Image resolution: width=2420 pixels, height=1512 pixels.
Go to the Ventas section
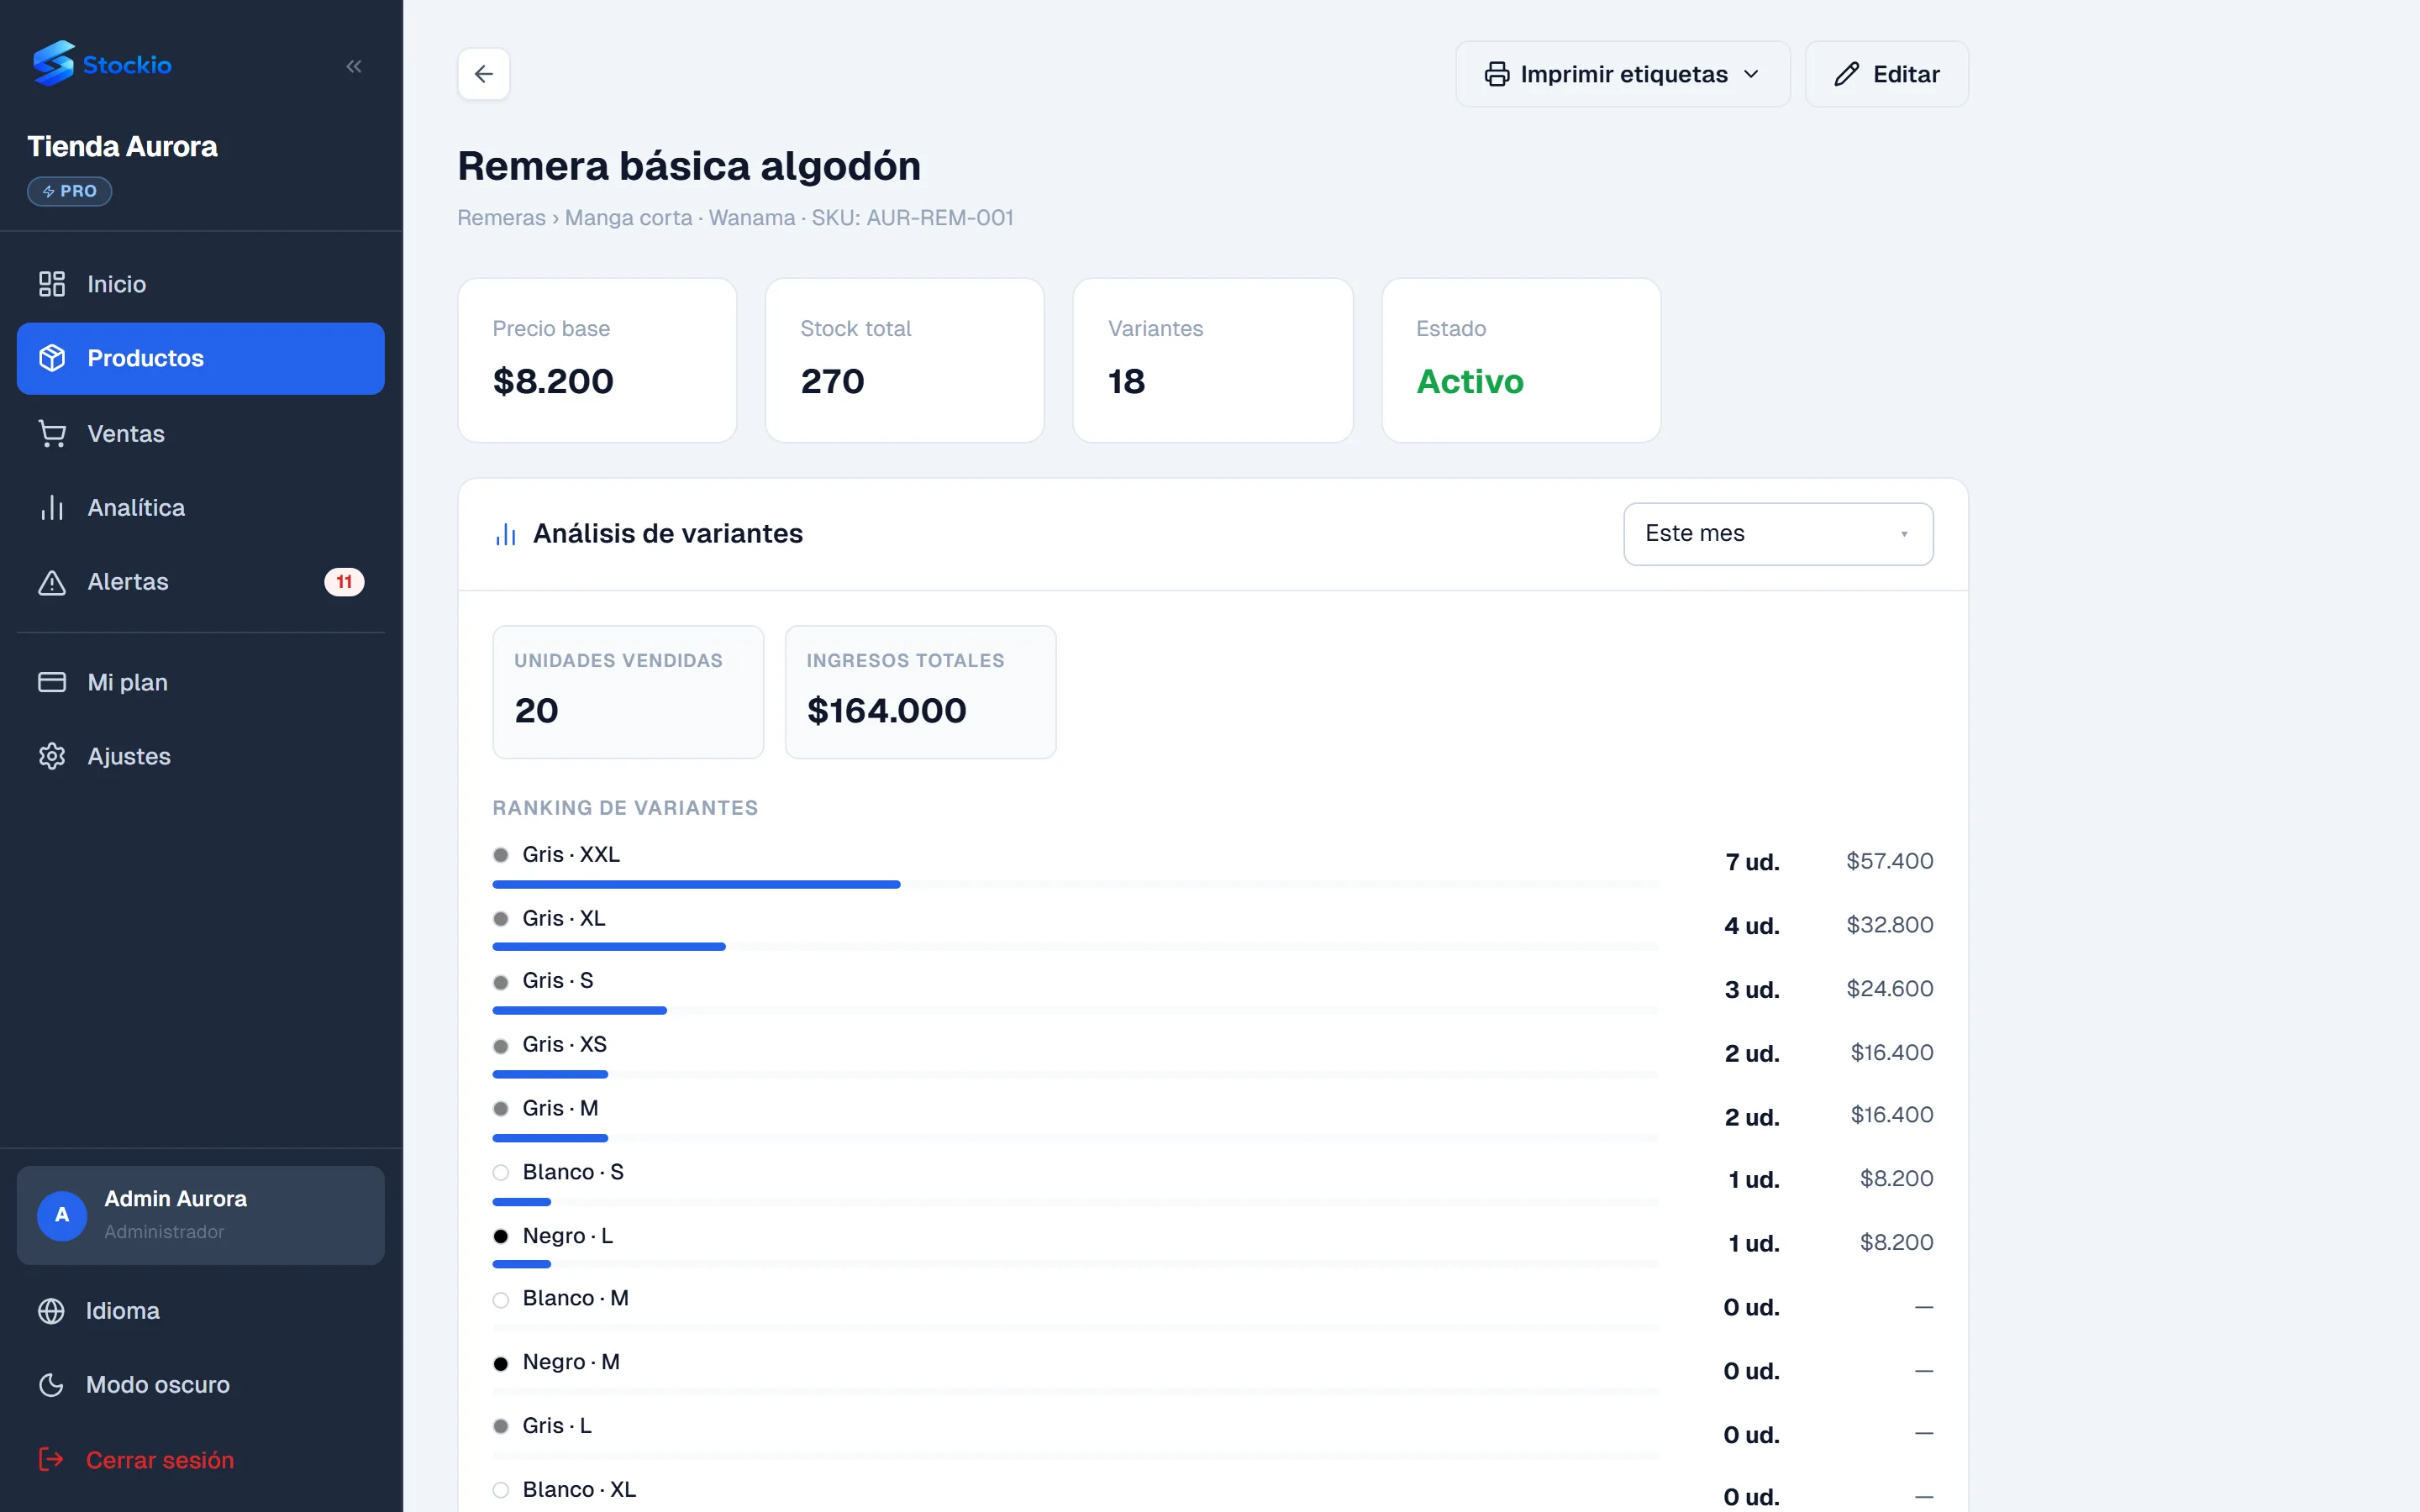pos(201,434)
